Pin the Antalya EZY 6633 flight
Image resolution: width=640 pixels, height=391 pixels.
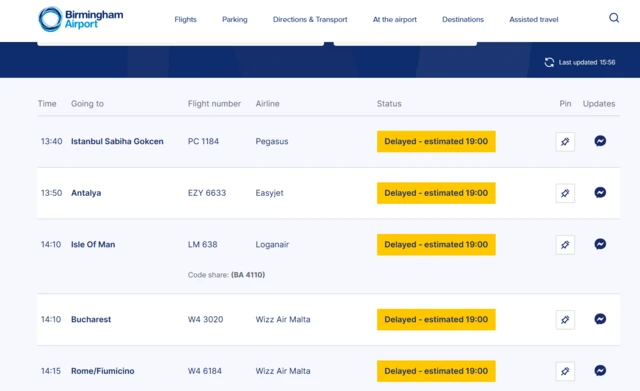pos(565,193)
